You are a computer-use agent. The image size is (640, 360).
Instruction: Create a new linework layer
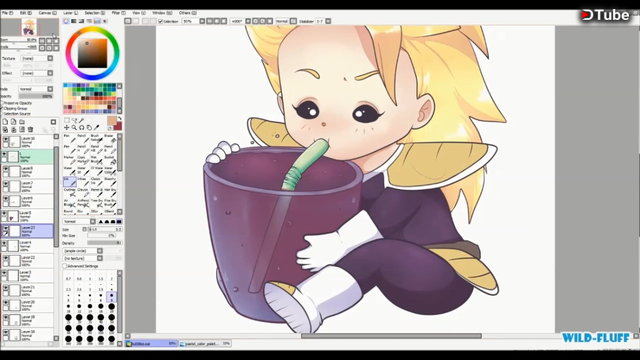coord(13,122)
